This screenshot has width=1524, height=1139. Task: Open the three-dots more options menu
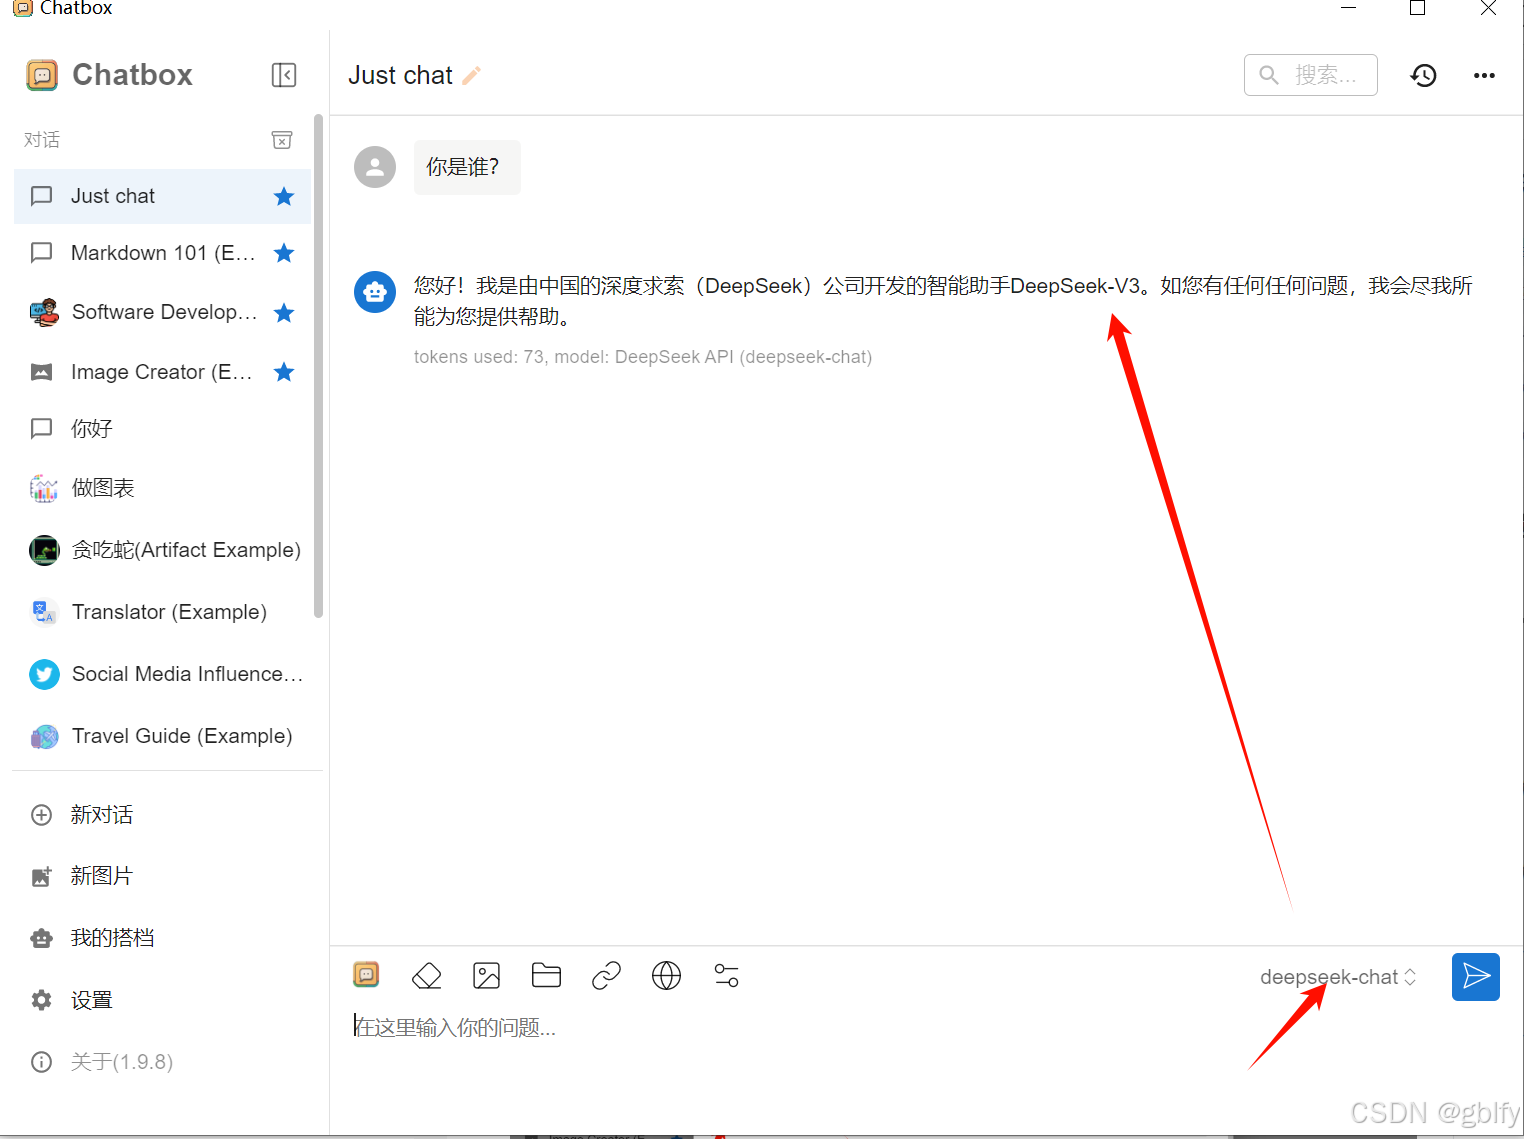[x=1484, y=75]
